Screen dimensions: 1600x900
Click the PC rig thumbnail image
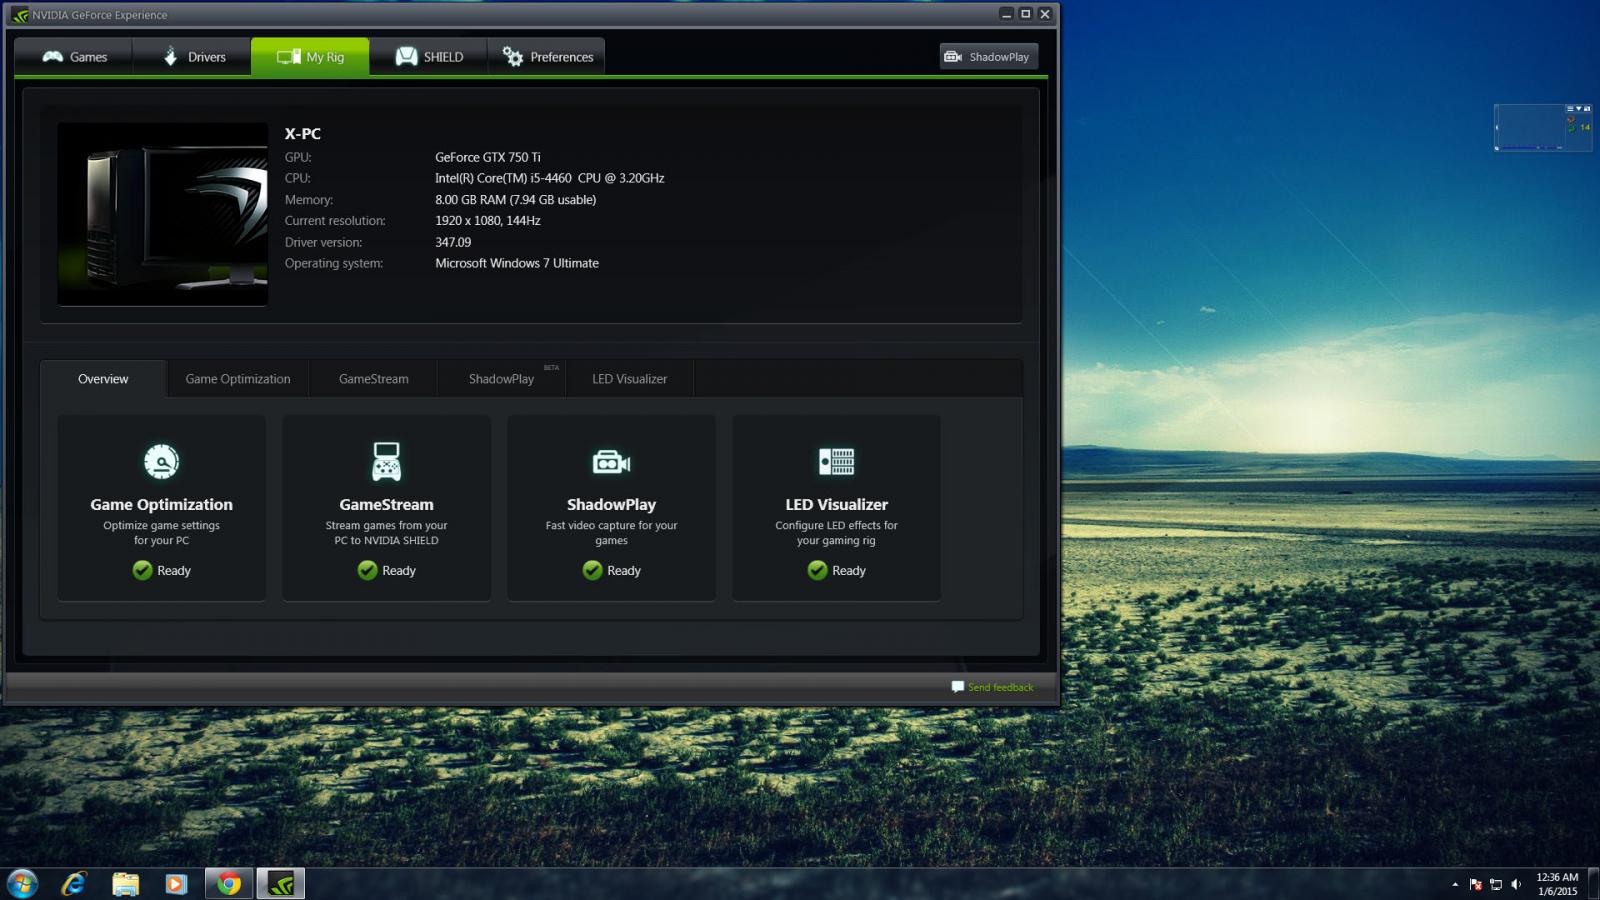[163, 214]
